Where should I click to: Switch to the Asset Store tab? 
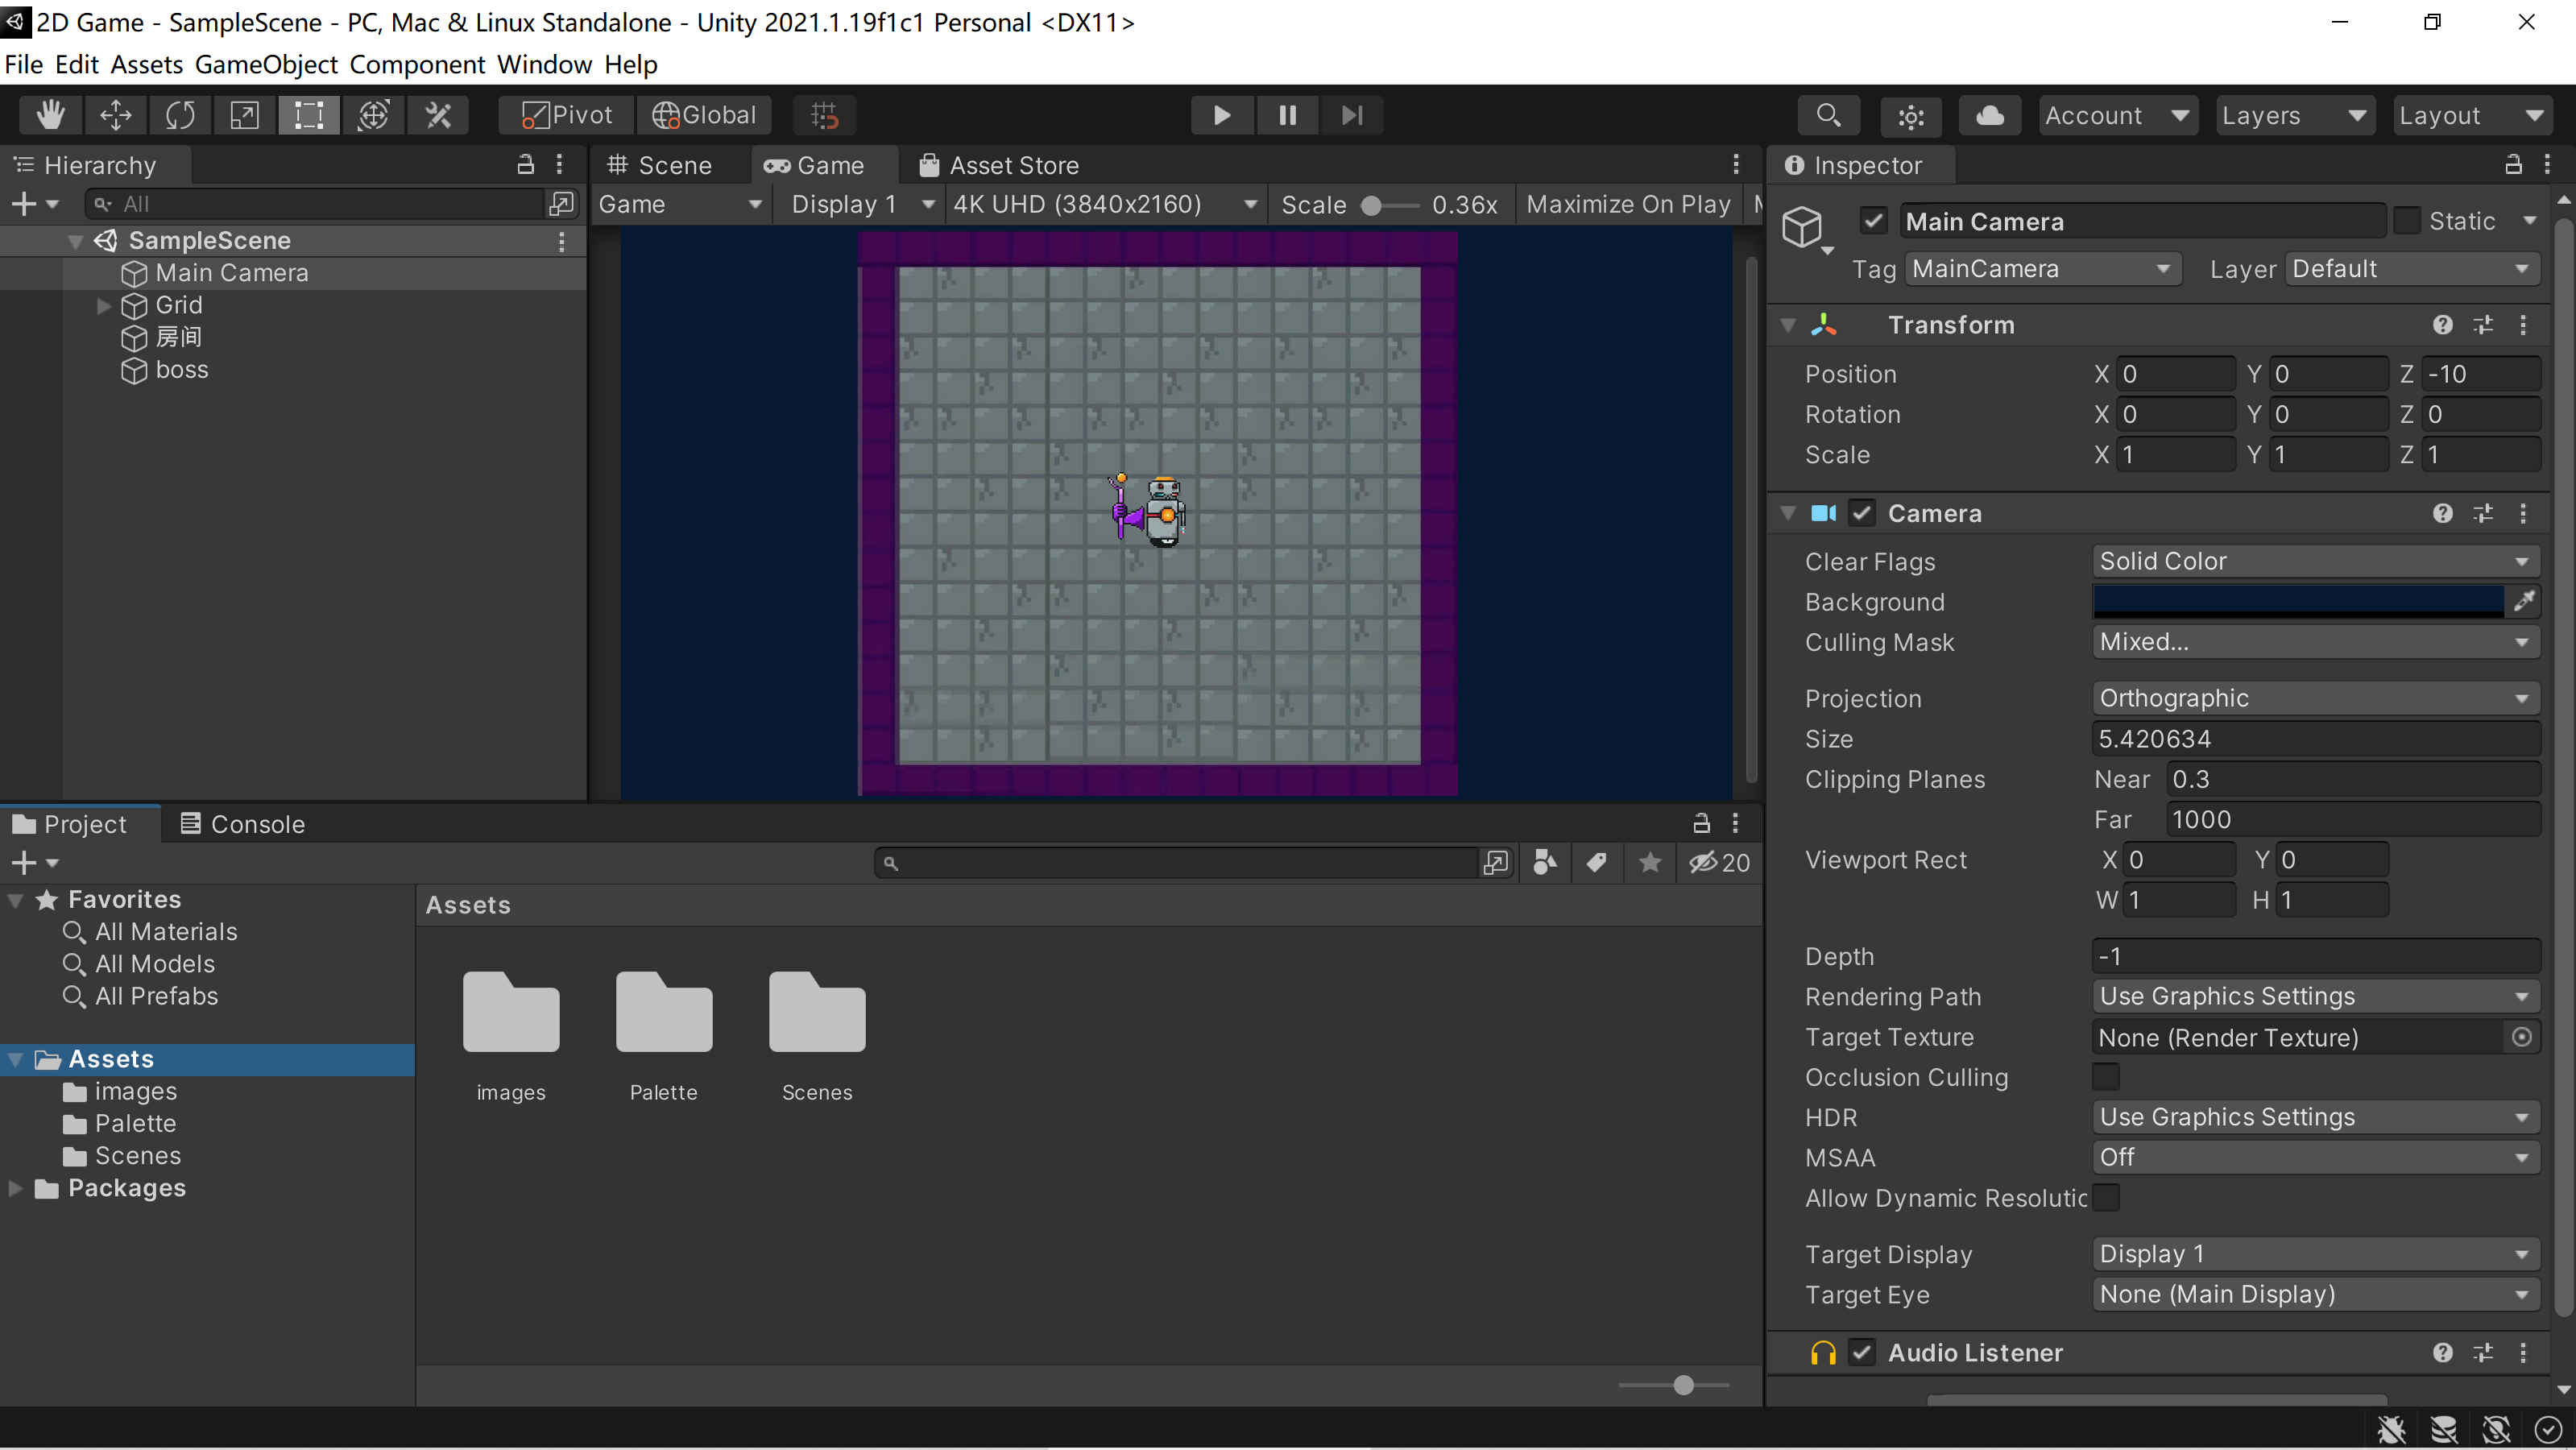click(998, 165)
